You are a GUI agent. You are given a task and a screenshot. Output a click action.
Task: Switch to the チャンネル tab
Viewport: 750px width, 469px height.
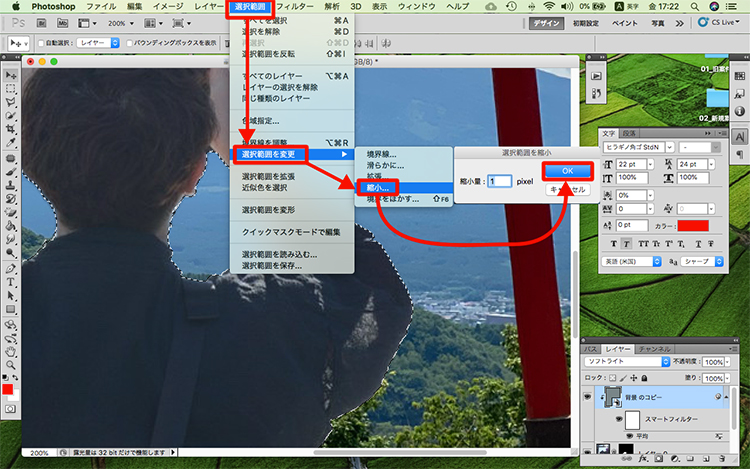pyautogui.click(x=654, y=349)
